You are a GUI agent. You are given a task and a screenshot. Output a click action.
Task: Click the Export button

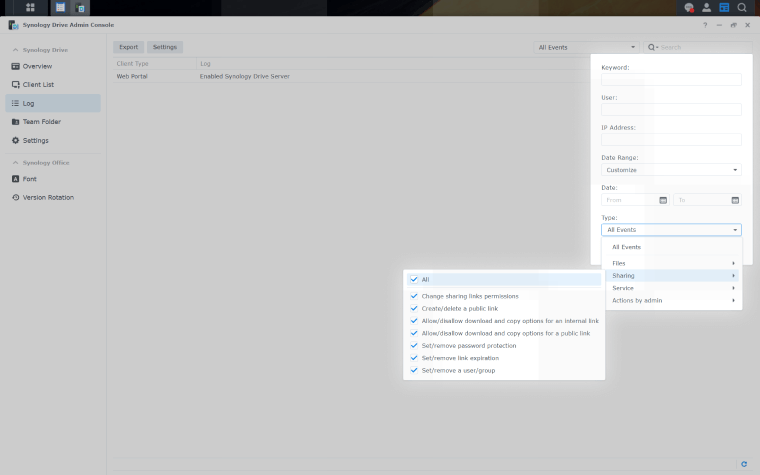(128, 47)
